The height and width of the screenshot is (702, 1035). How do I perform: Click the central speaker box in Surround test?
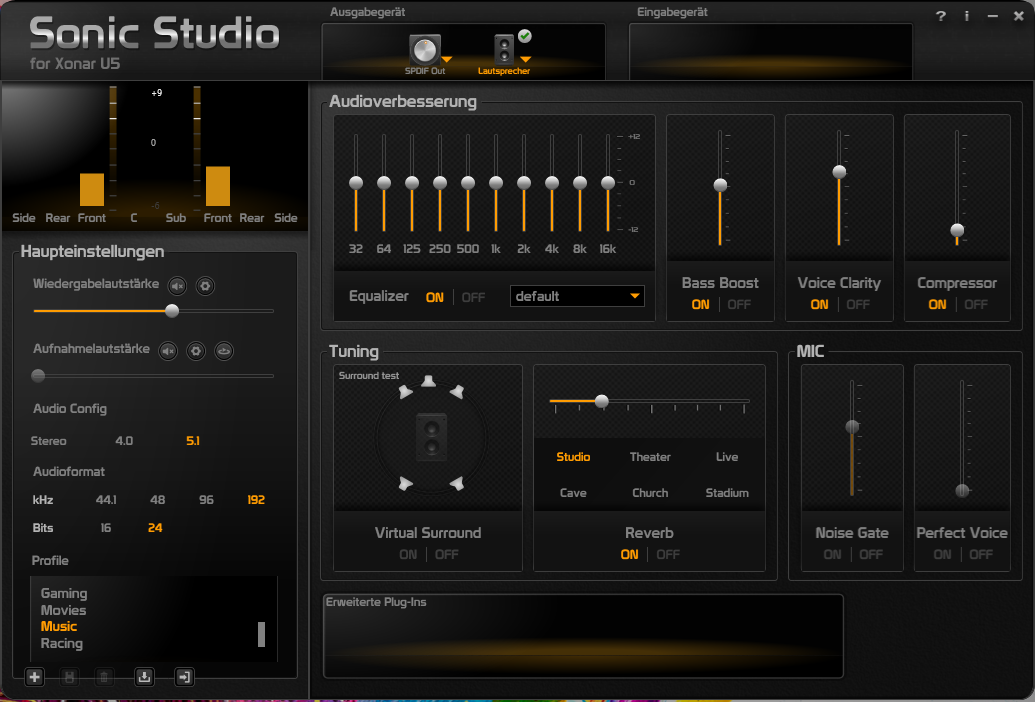(432, 437)
